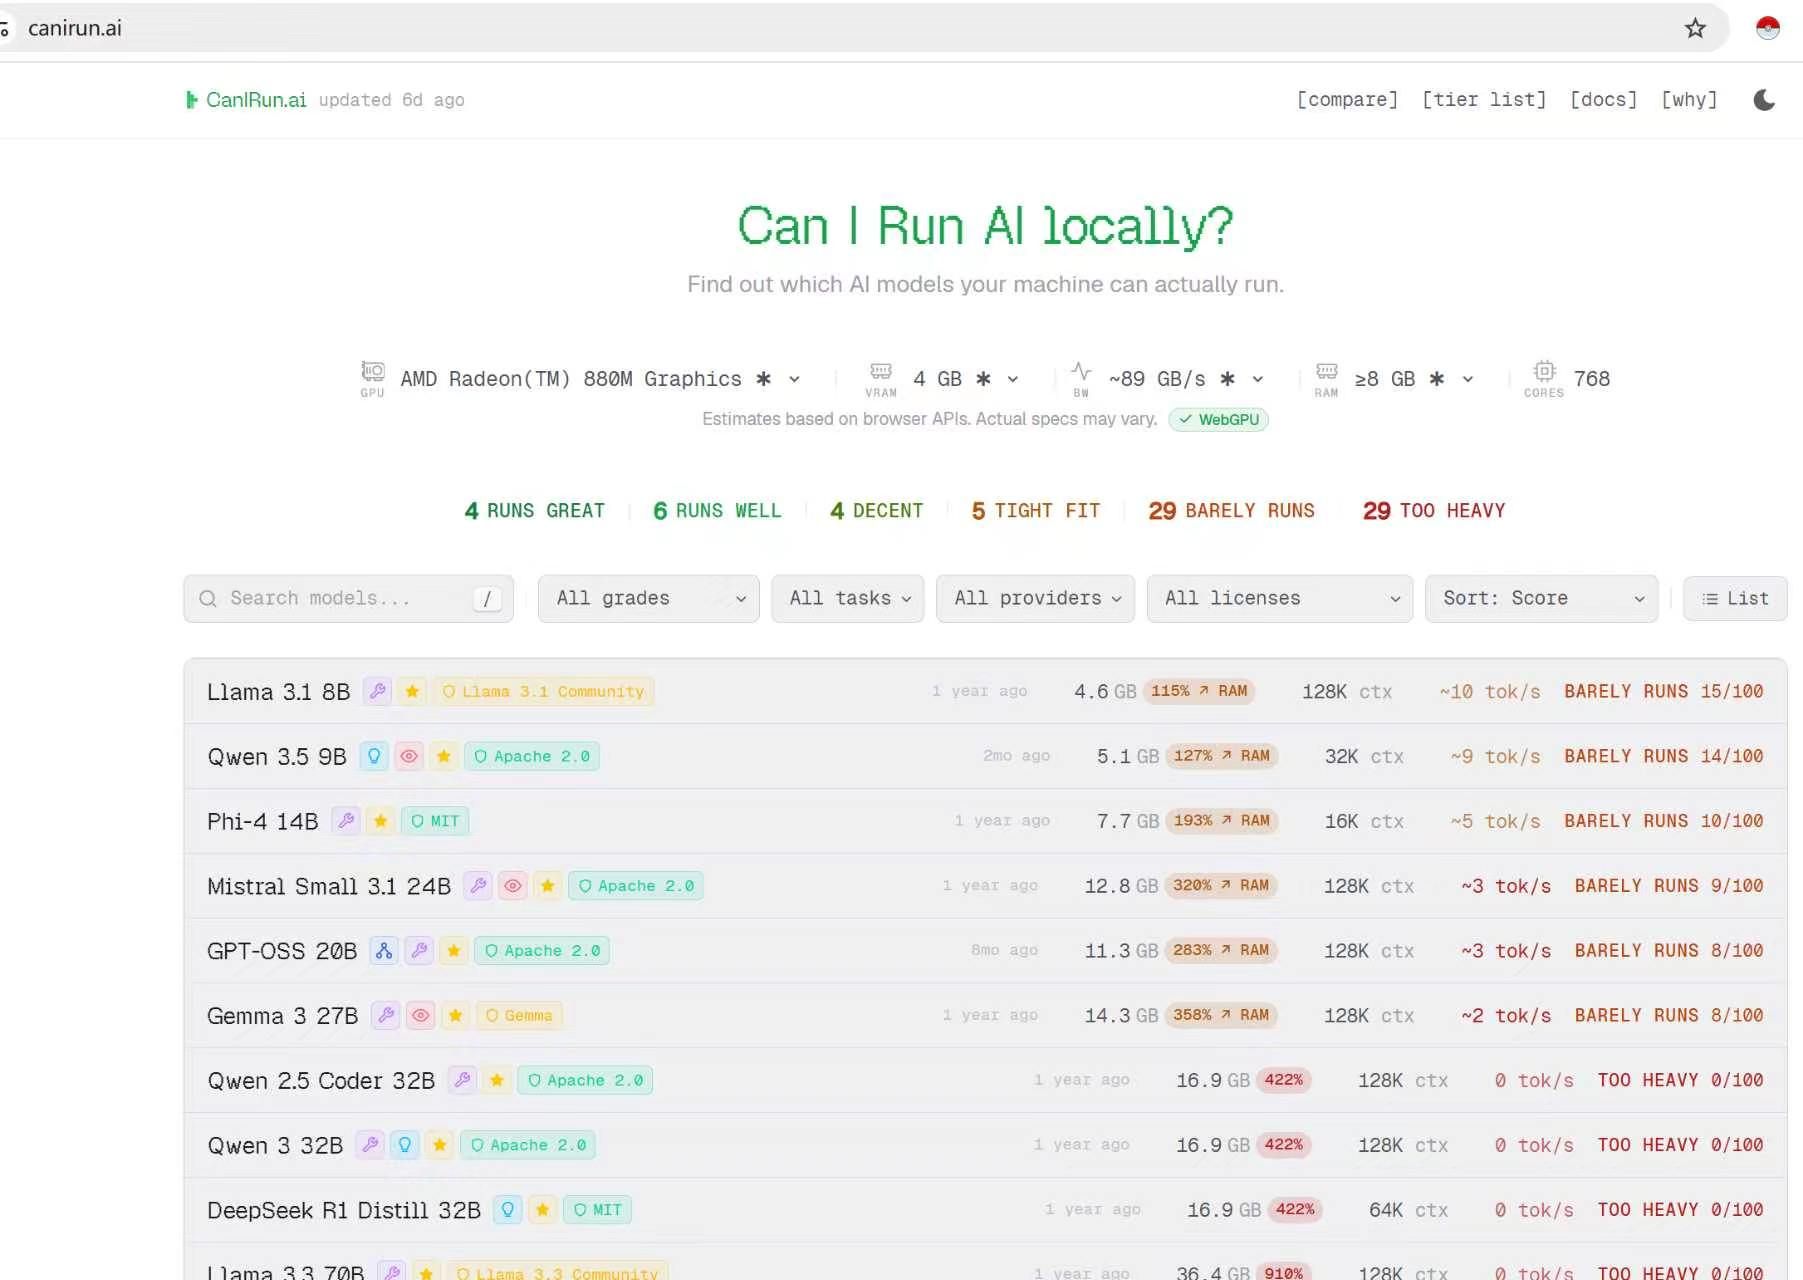Open the [docs] link

pyautogui.click(x=1603, y=100)
